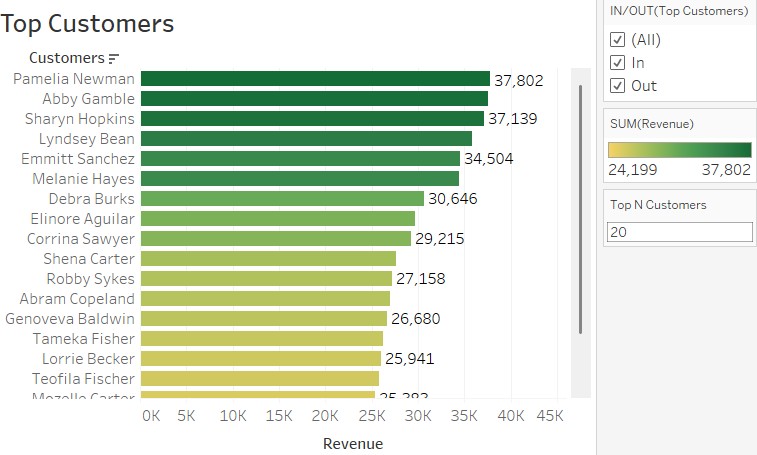Viewport: 757px width, 455px height.
Task: Uncheck the Out filter checkbox
Action: (617, 86)
